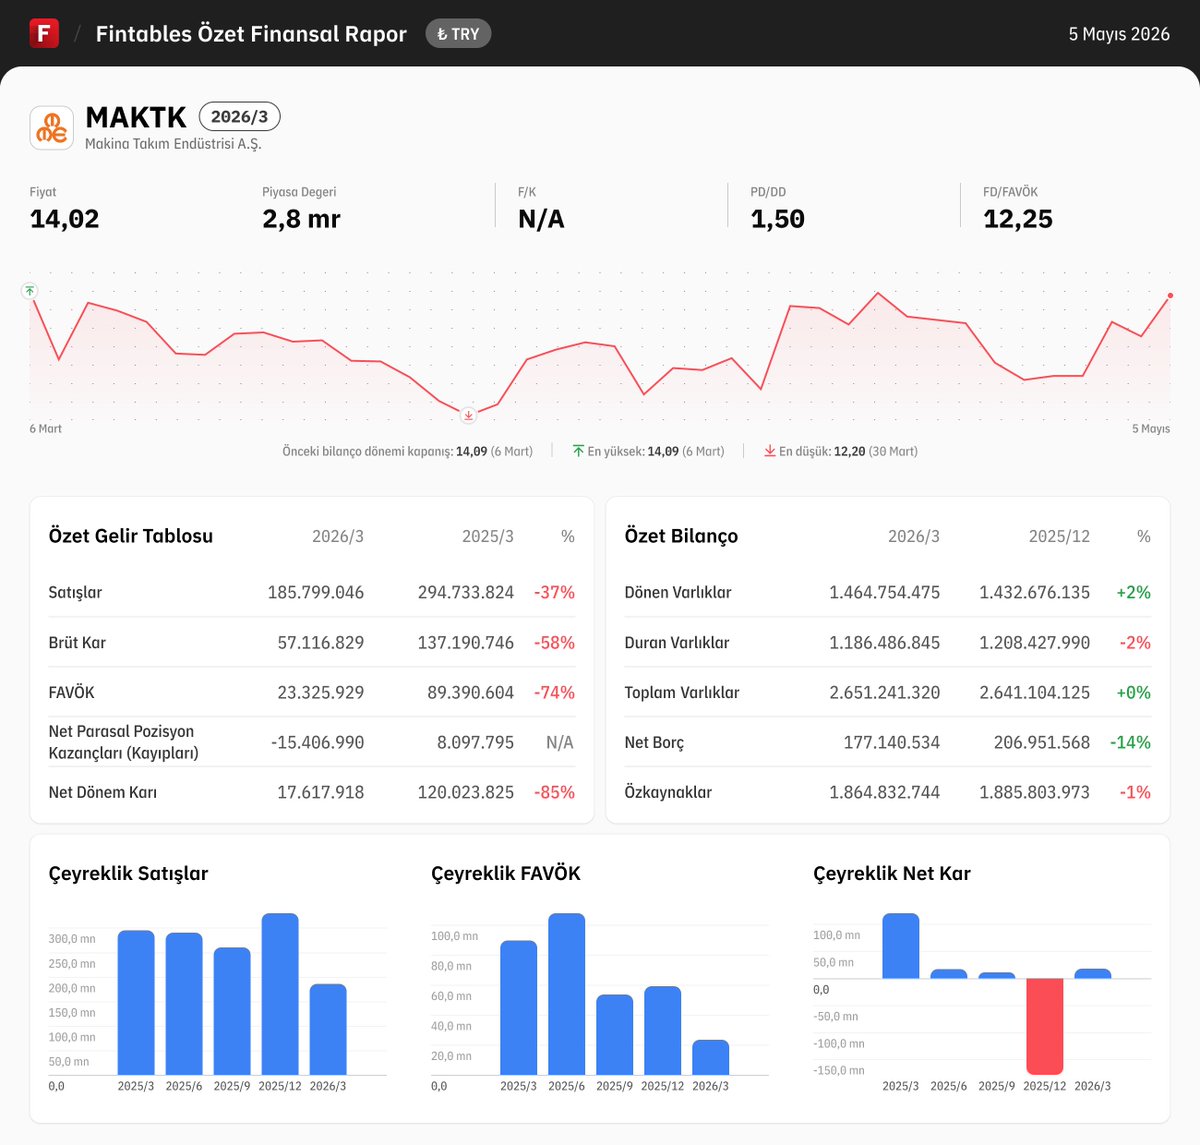Click Makina Takım Endüstrisi A.Ş. name
The height and width of the screenshot is (1145, 1200).
[x=173, y=144]
